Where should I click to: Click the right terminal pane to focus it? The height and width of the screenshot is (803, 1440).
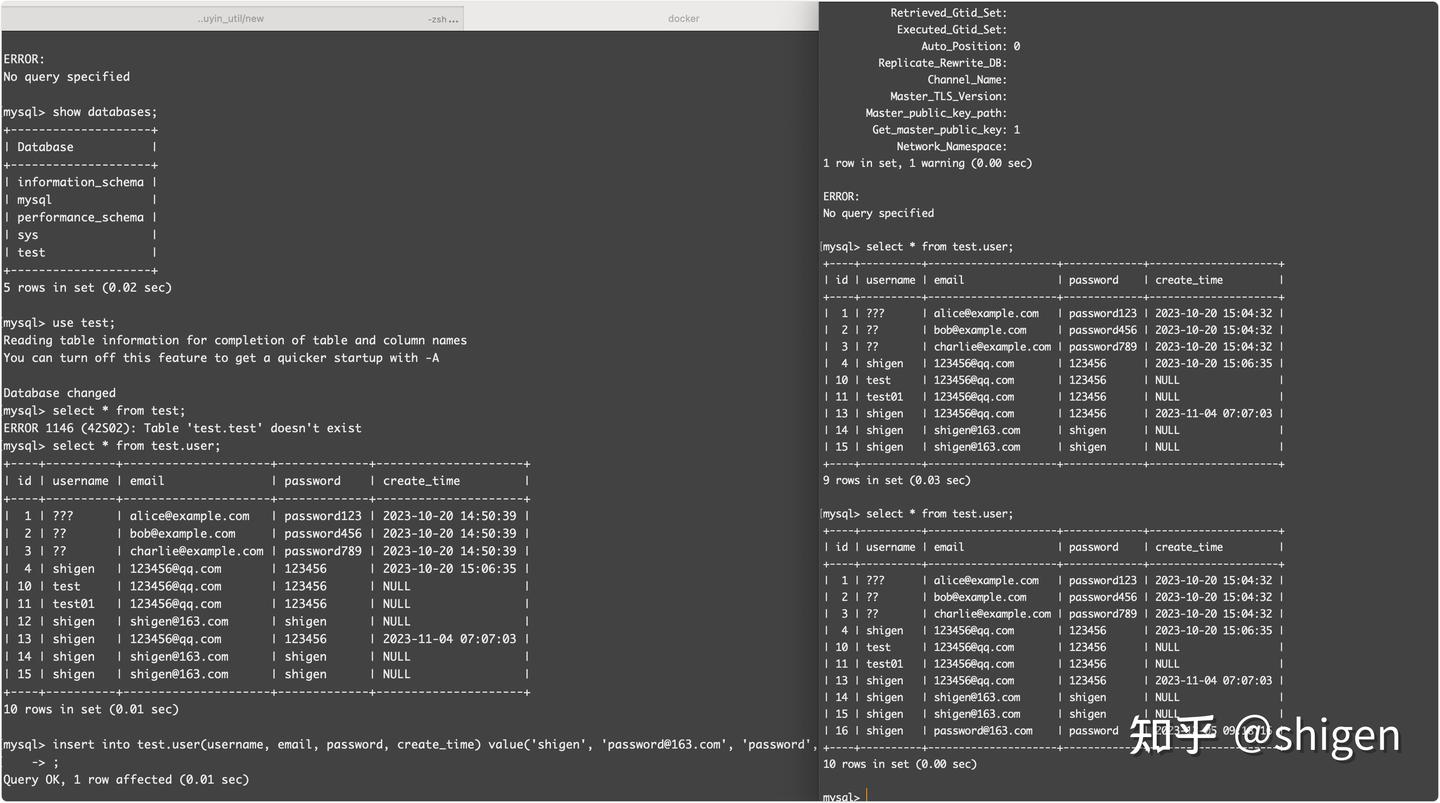(1100, 400)
